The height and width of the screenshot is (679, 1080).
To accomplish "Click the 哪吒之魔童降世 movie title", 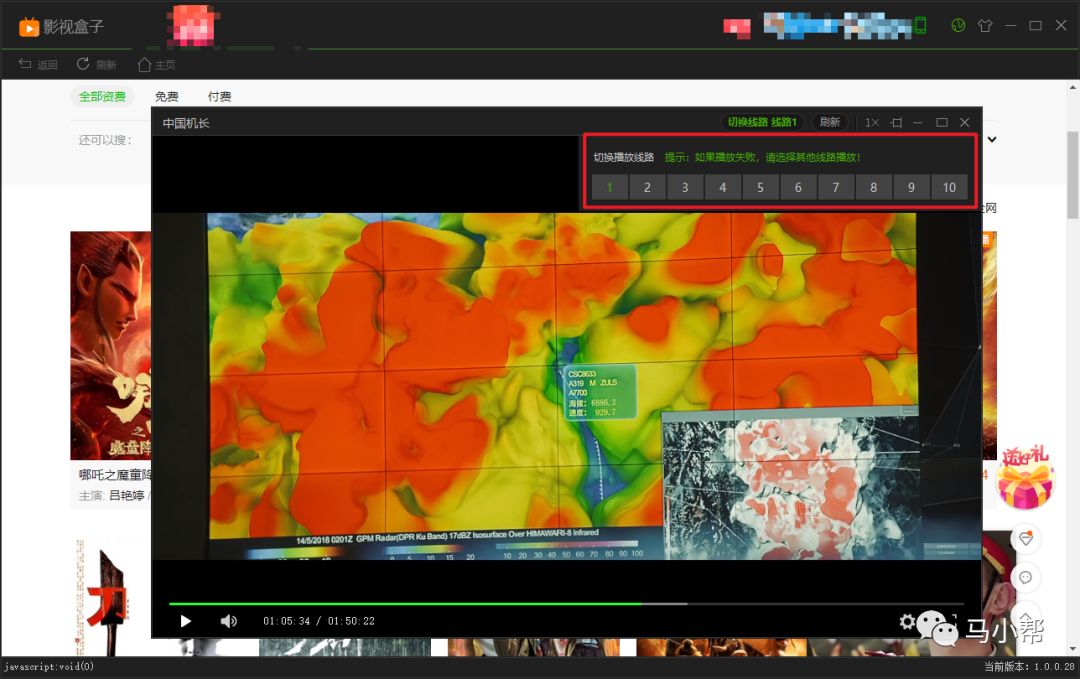I will tap(115, 474).
